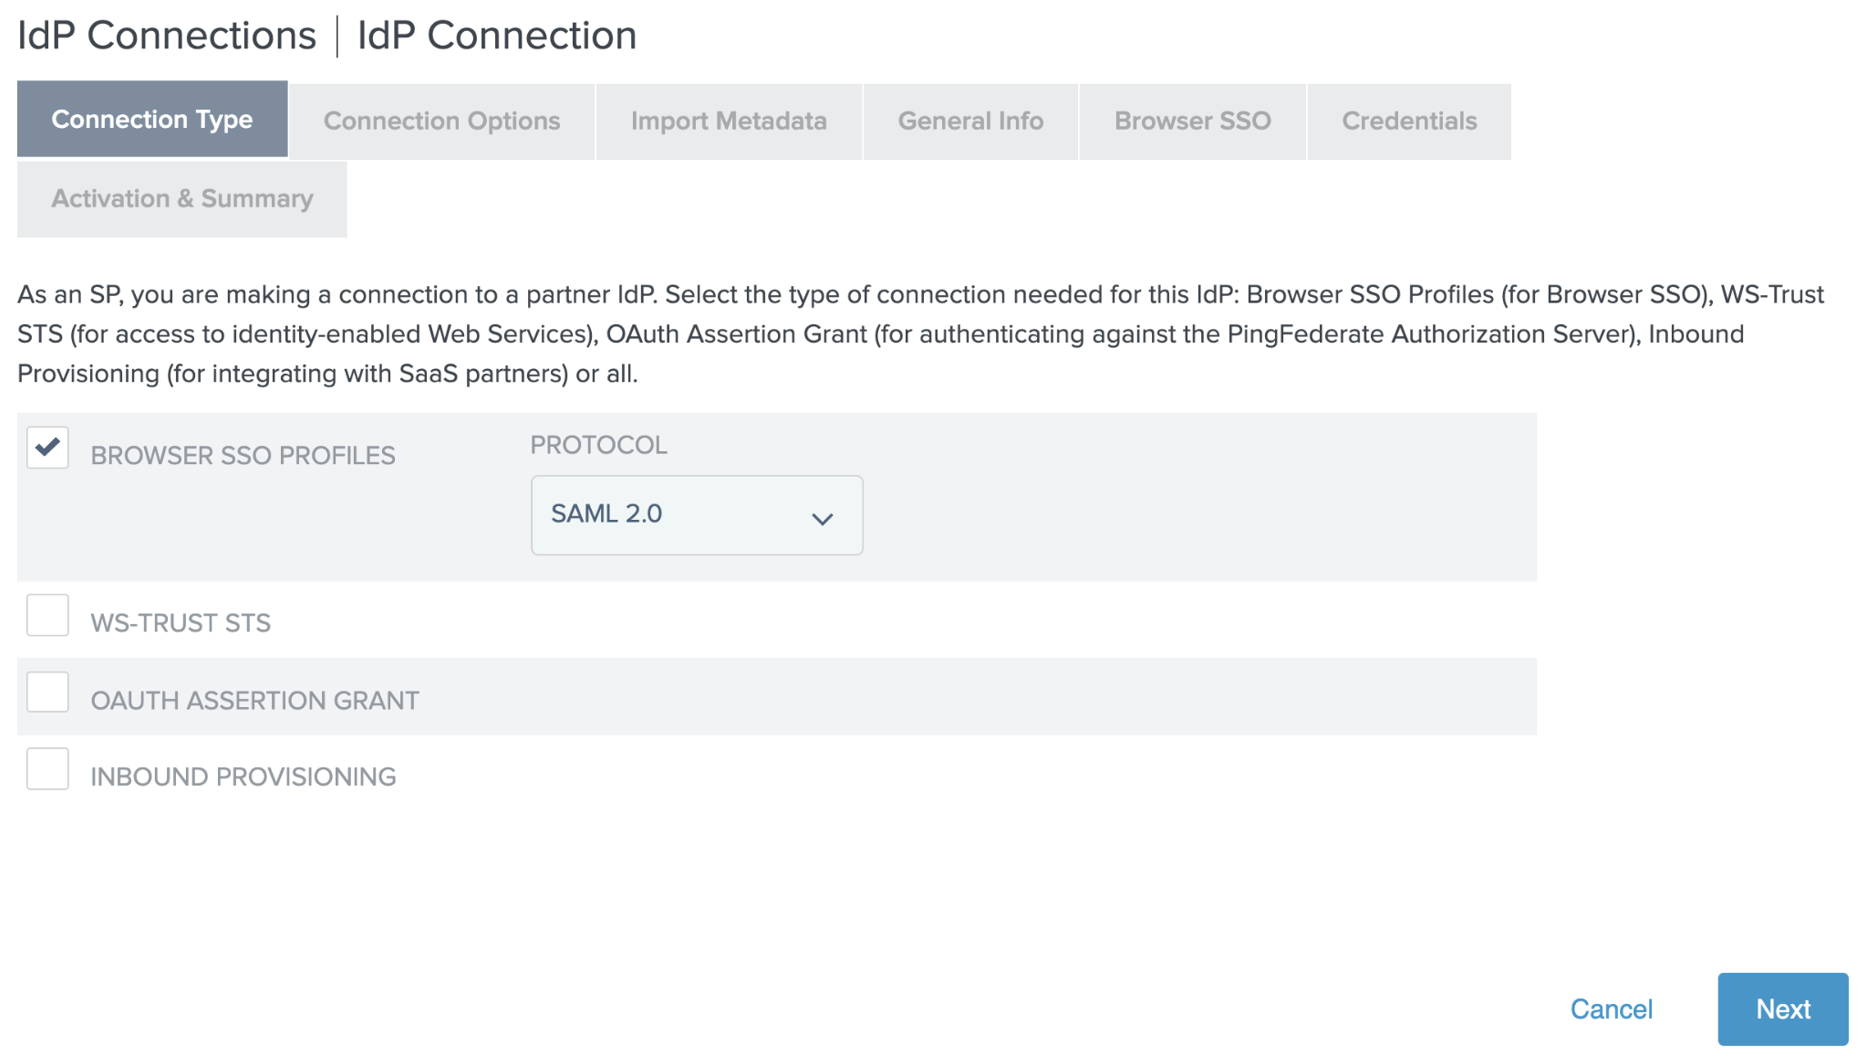Open the Import Metadata tab
This screenshot has width=1865, height=1056.
point(728,121)
